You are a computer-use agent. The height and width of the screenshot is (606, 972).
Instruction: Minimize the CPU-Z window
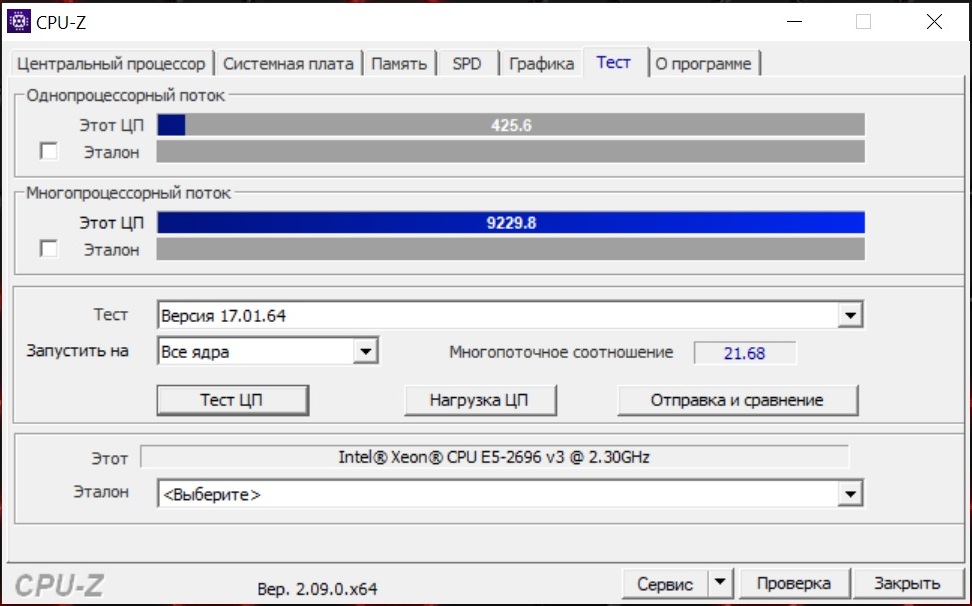(795, 22)
